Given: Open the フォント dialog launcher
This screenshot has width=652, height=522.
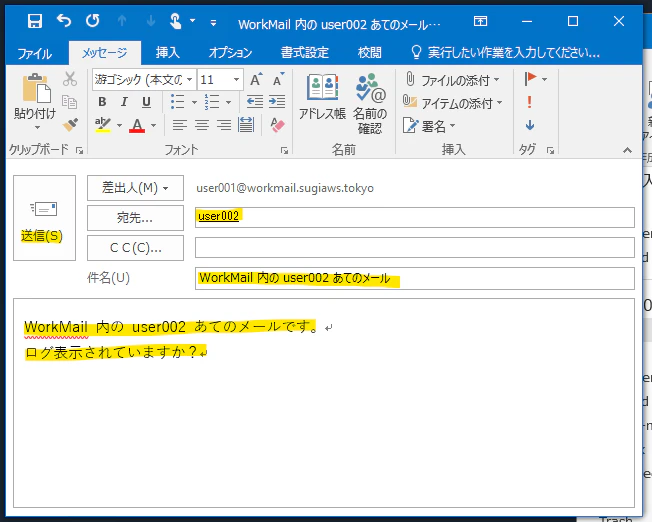Looking at the screenshot, I should click(284, 151).
